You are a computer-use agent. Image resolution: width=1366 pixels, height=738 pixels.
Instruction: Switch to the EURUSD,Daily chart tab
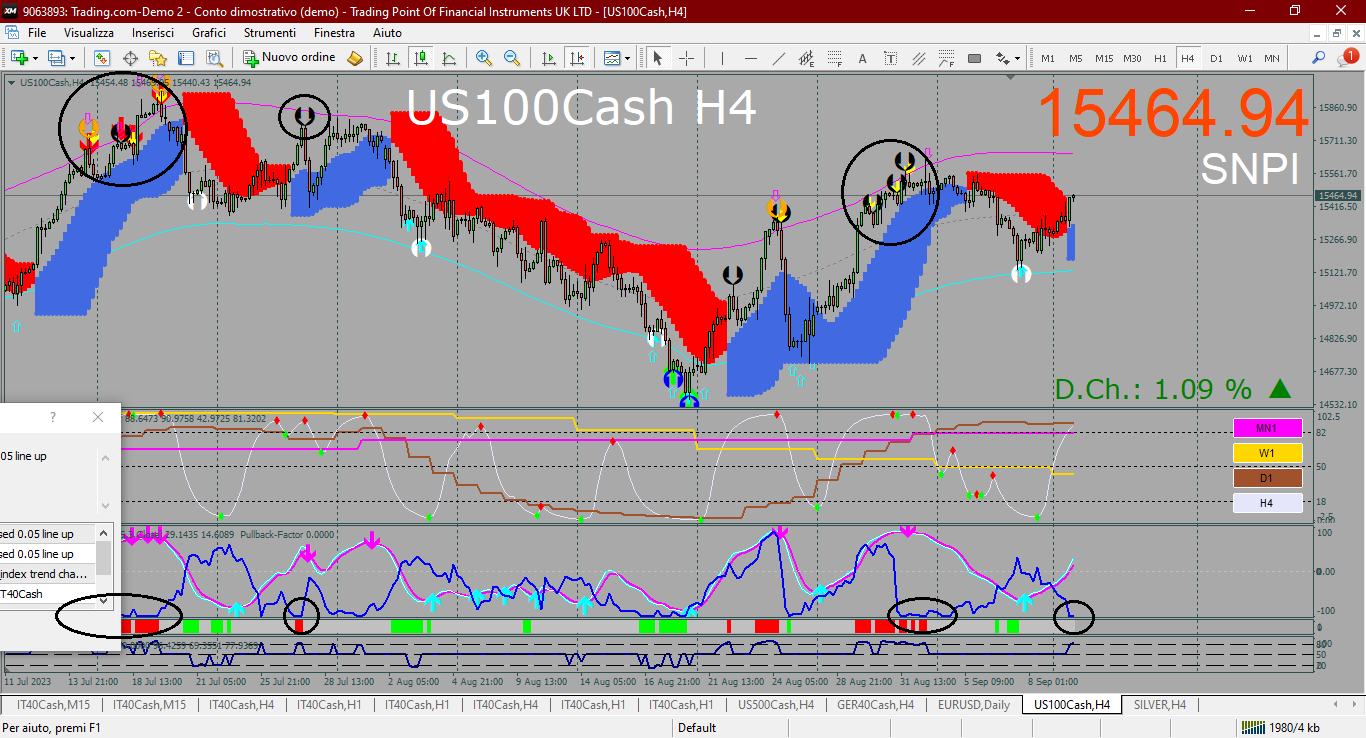pyautogui.click(x=973, y=705)
